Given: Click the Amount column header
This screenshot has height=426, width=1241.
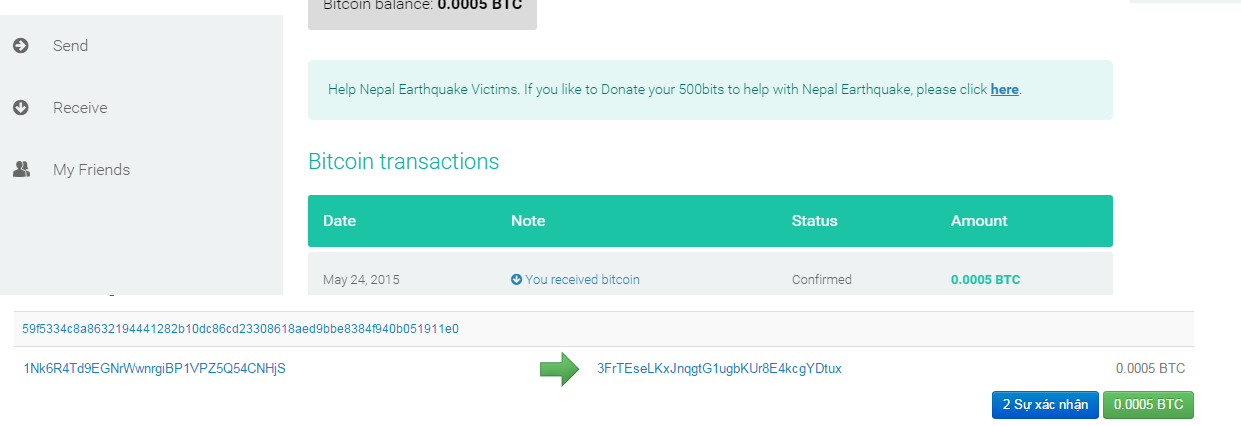Looking at the screenshot, I should pyautogui.click(x=979, y=221).
